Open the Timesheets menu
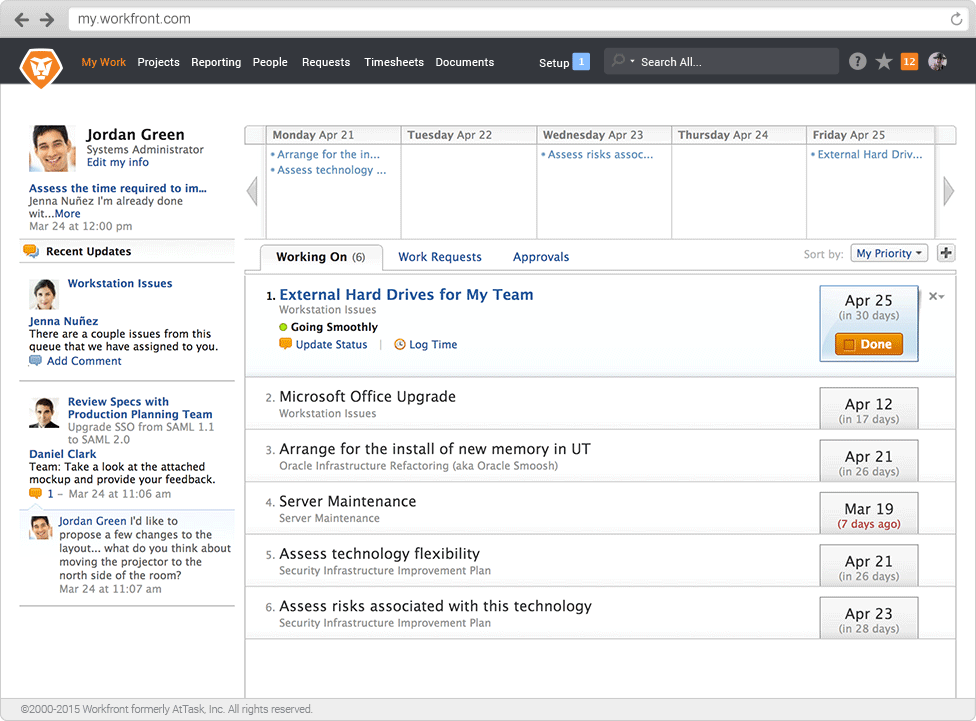 pos(393,62)
